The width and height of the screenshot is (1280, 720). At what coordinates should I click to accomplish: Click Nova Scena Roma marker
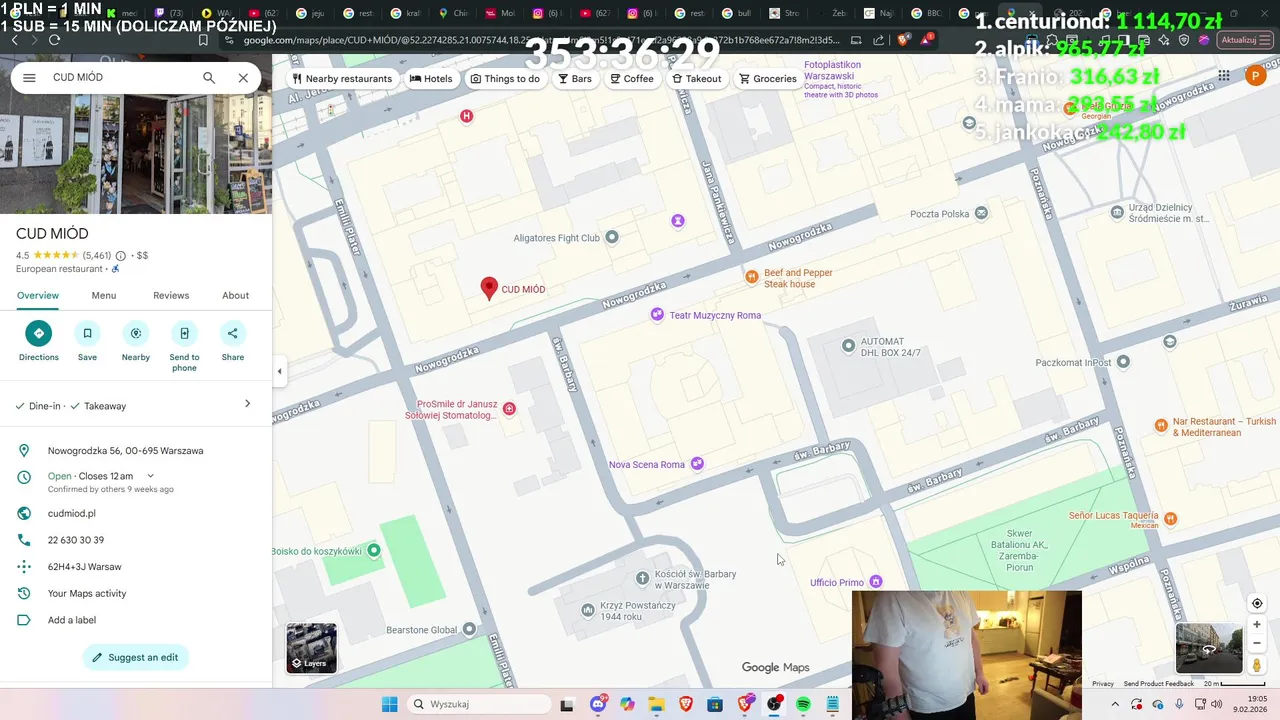pyautogui.click(x=698, y=463)
